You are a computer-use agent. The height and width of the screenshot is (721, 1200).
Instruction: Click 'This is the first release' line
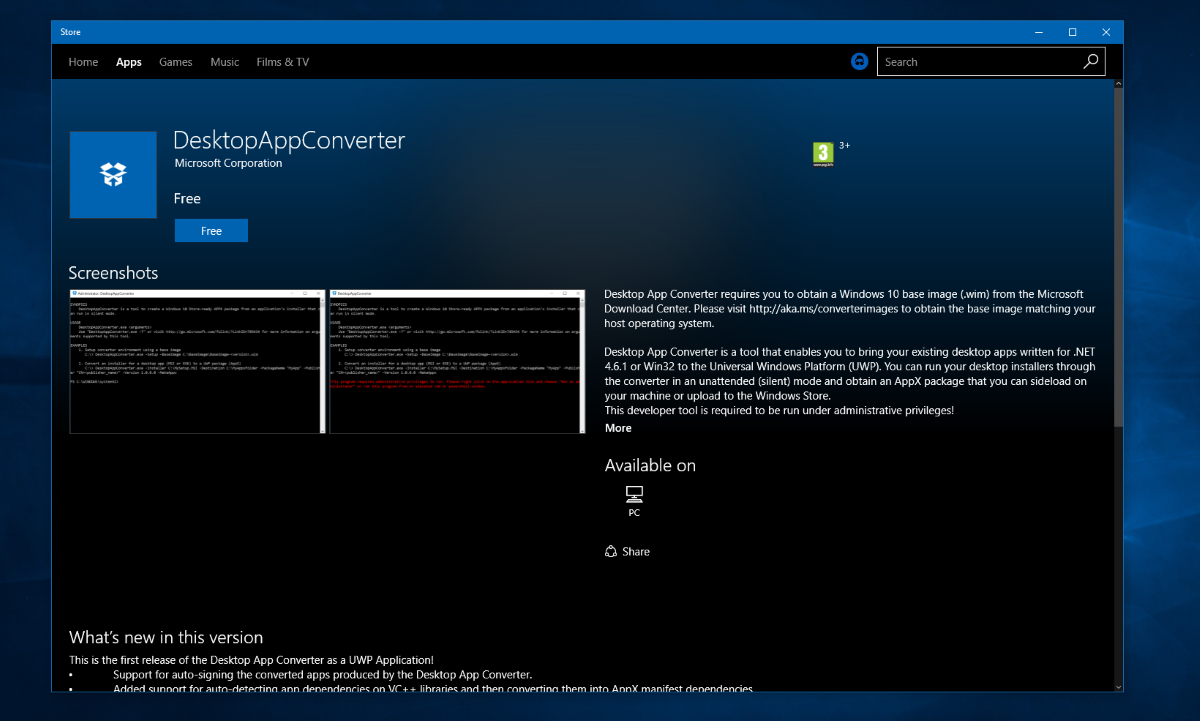click(x=251, y=660)
